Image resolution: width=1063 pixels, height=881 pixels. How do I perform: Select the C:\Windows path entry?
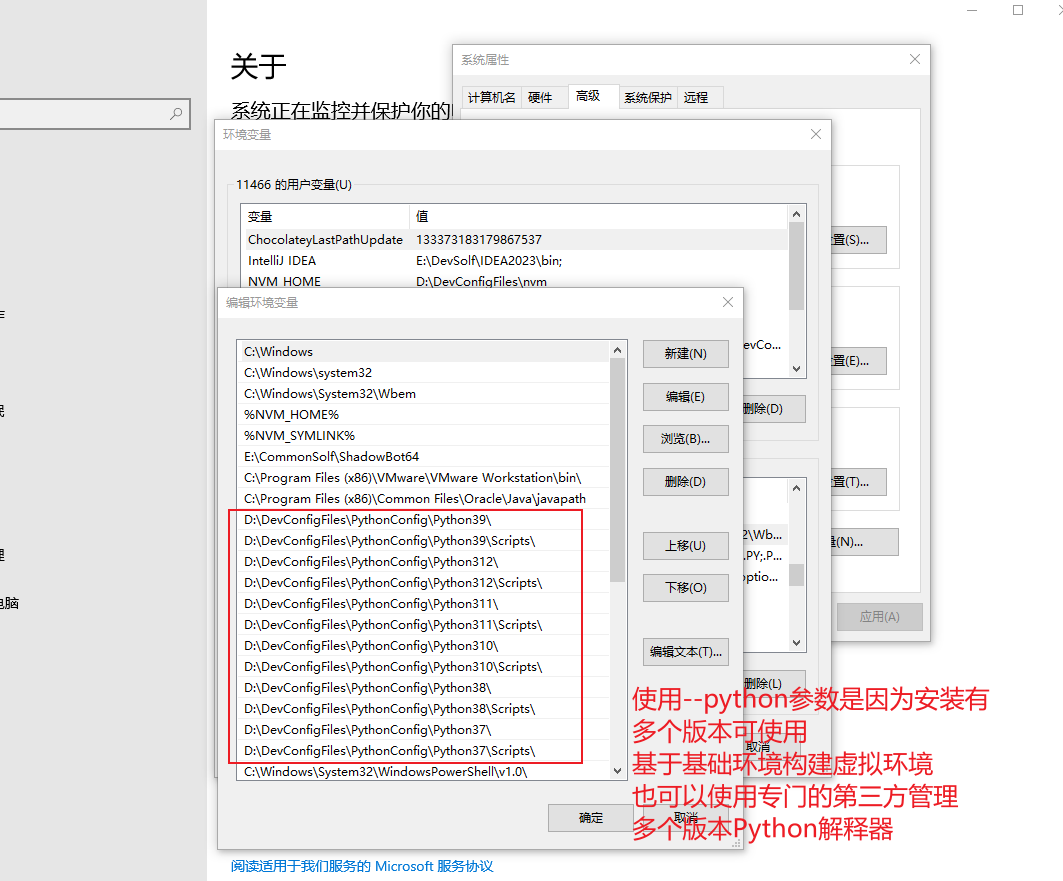424,352
